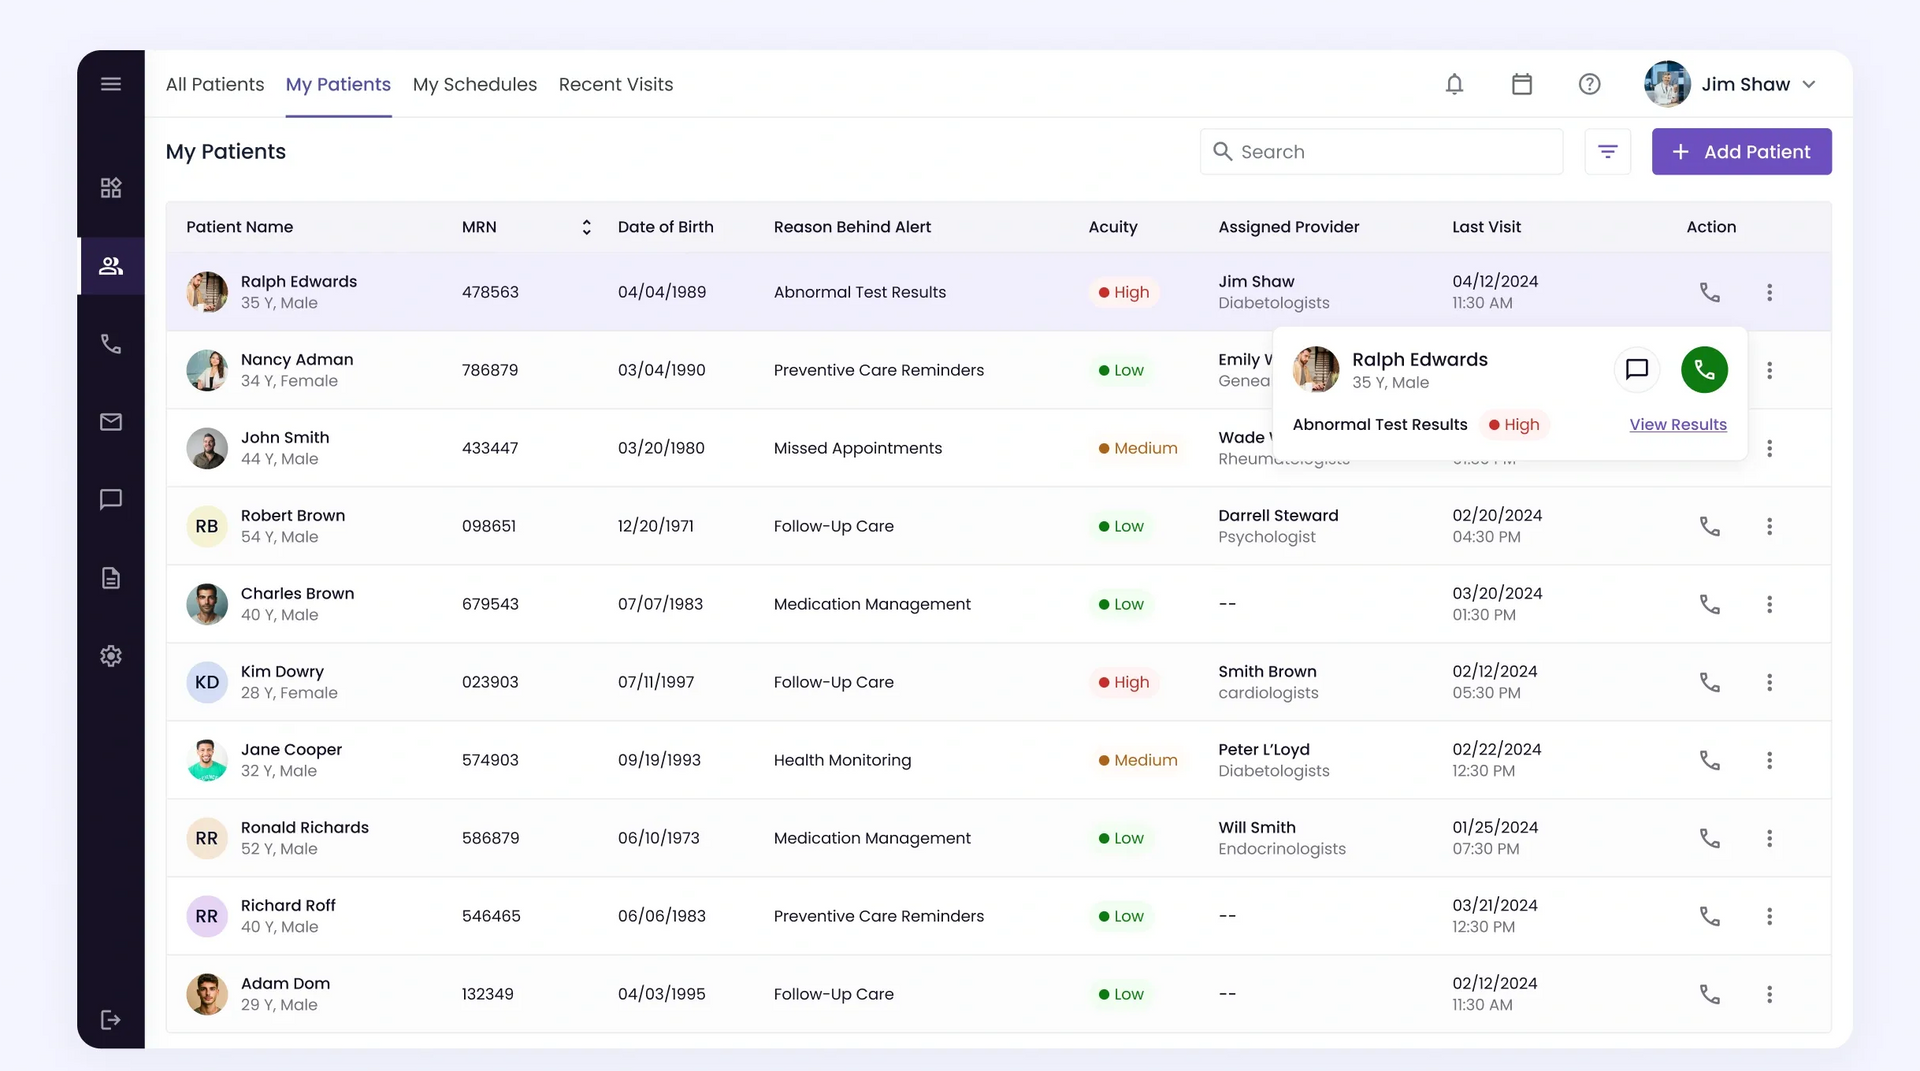Follow the View Results link

[1677, 425]
